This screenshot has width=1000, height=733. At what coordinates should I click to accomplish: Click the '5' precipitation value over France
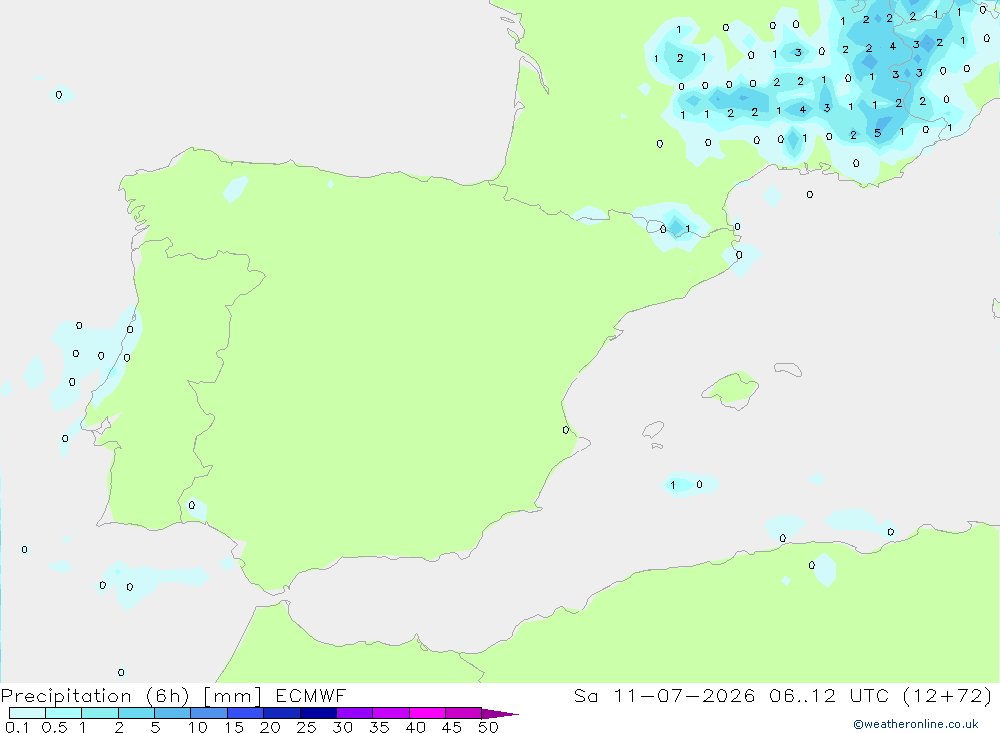click(x=878, y=133)
